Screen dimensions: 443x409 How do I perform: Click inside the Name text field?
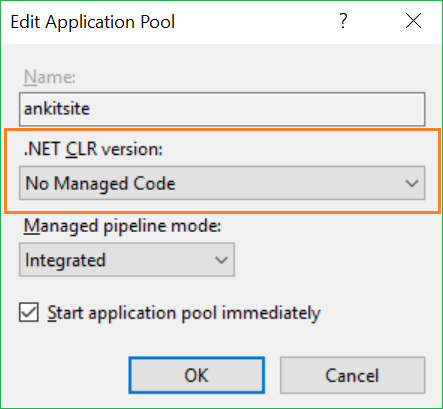[x=222, y=109]
